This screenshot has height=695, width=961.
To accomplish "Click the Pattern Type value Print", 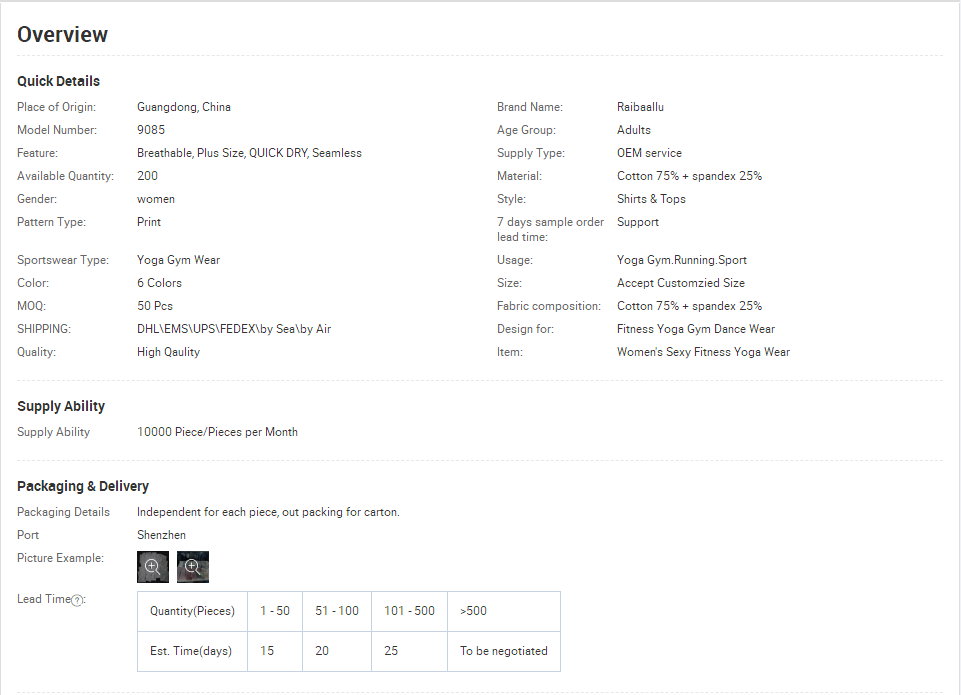I will pyautogui.click(x=149, y=222).
